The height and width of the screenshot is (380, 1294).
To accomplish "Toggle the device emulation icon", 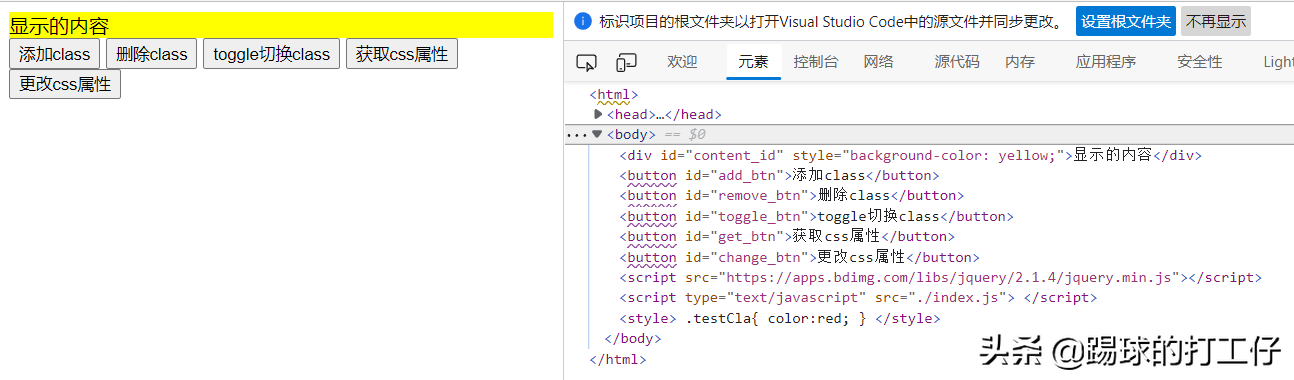I will [x=626, y=63].
